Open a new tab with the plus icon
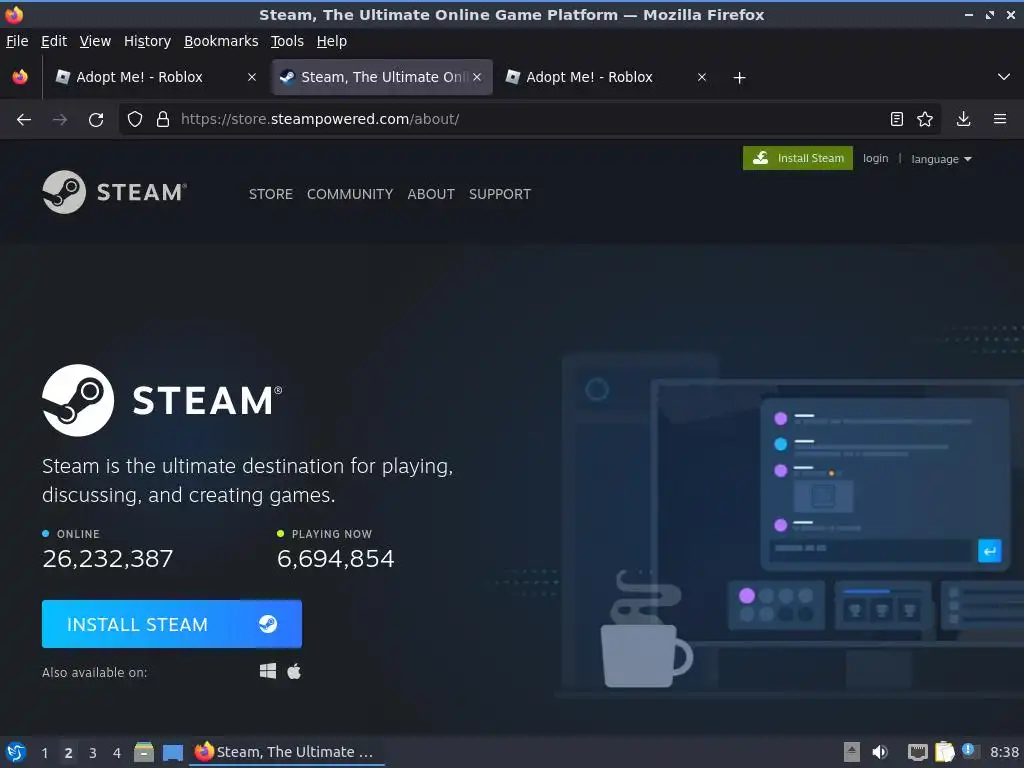The image size is (1024, 768). pos(739,78)
